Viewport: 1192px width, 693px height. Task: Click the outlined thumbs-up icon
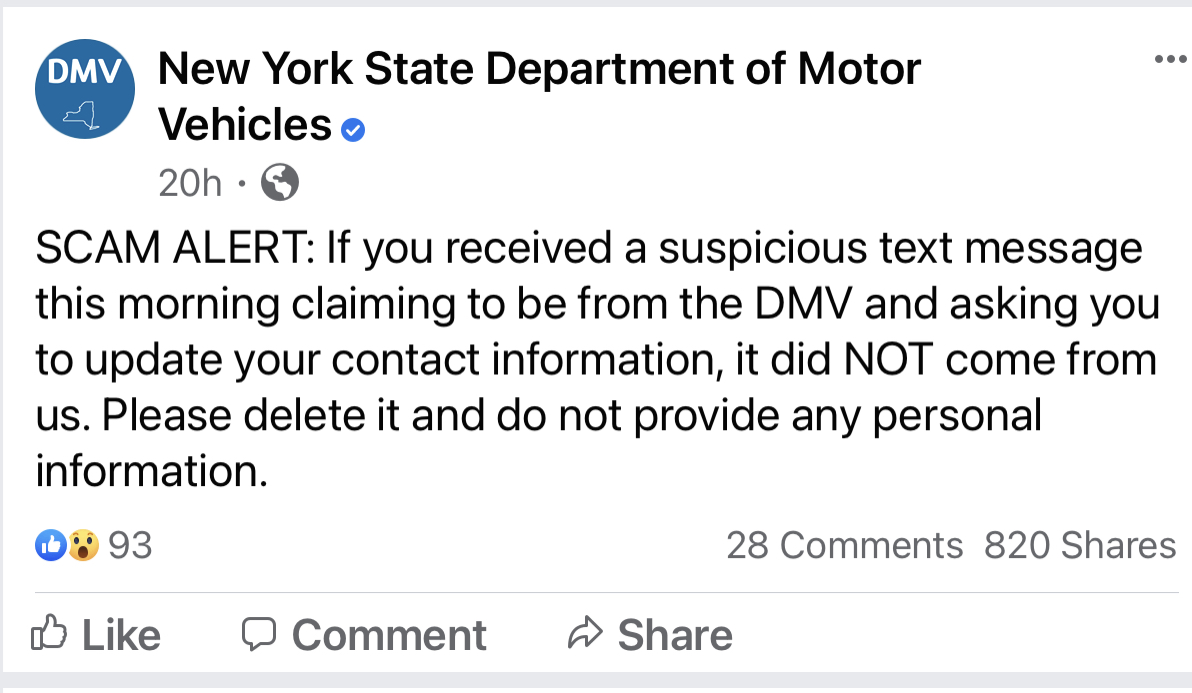click(49, 634)
